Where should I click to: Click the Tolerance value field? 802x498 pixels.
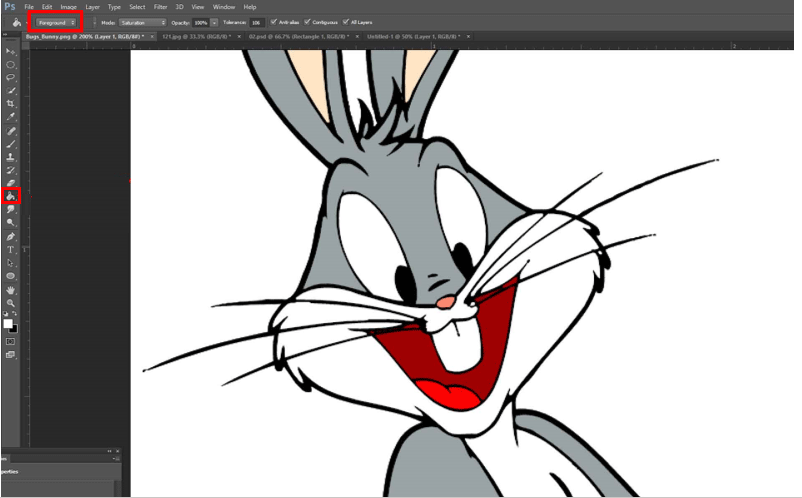(257, 22)
